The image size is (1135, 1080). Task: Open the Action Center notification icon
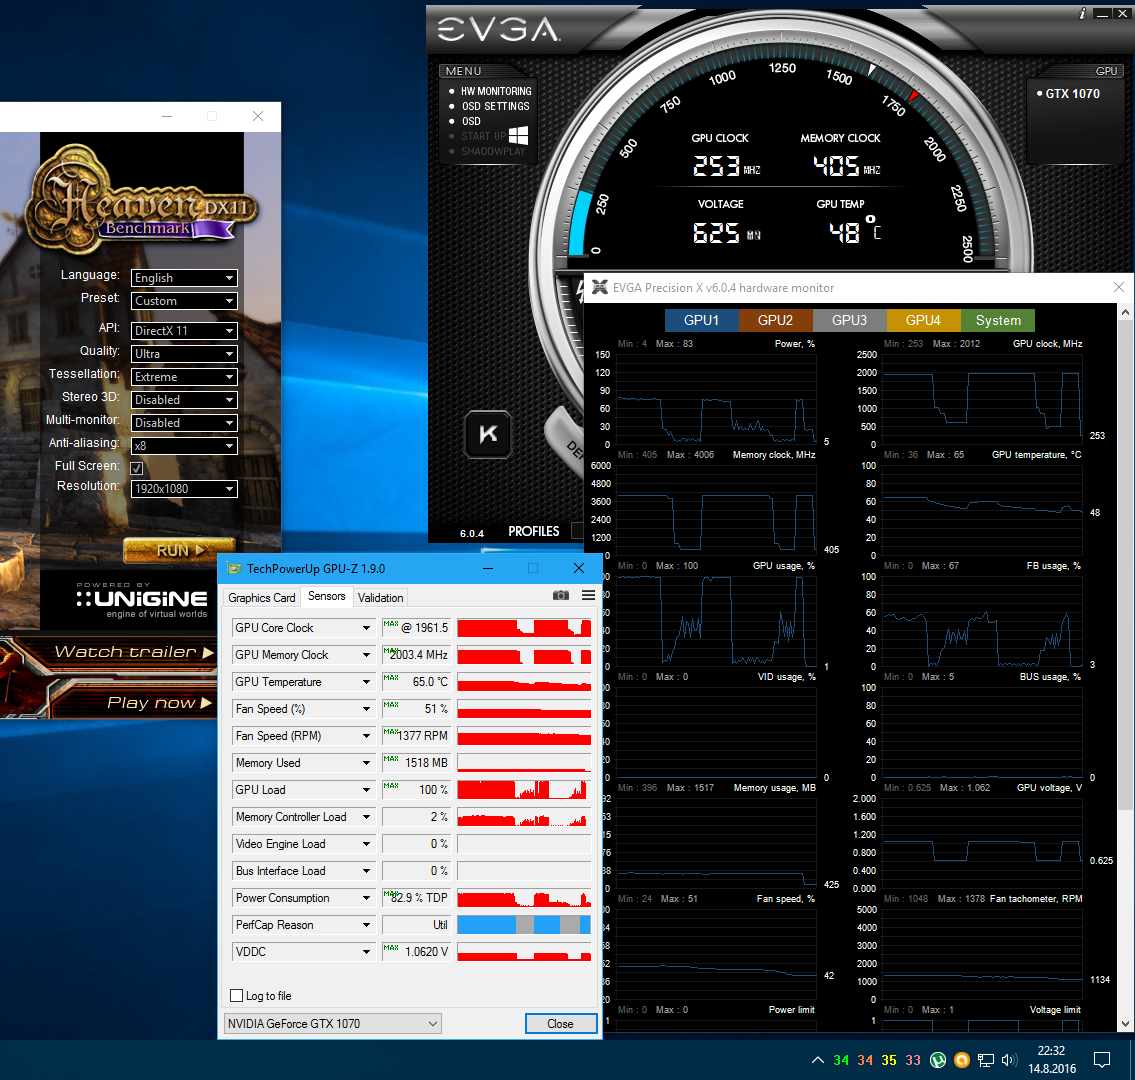1102,1060
